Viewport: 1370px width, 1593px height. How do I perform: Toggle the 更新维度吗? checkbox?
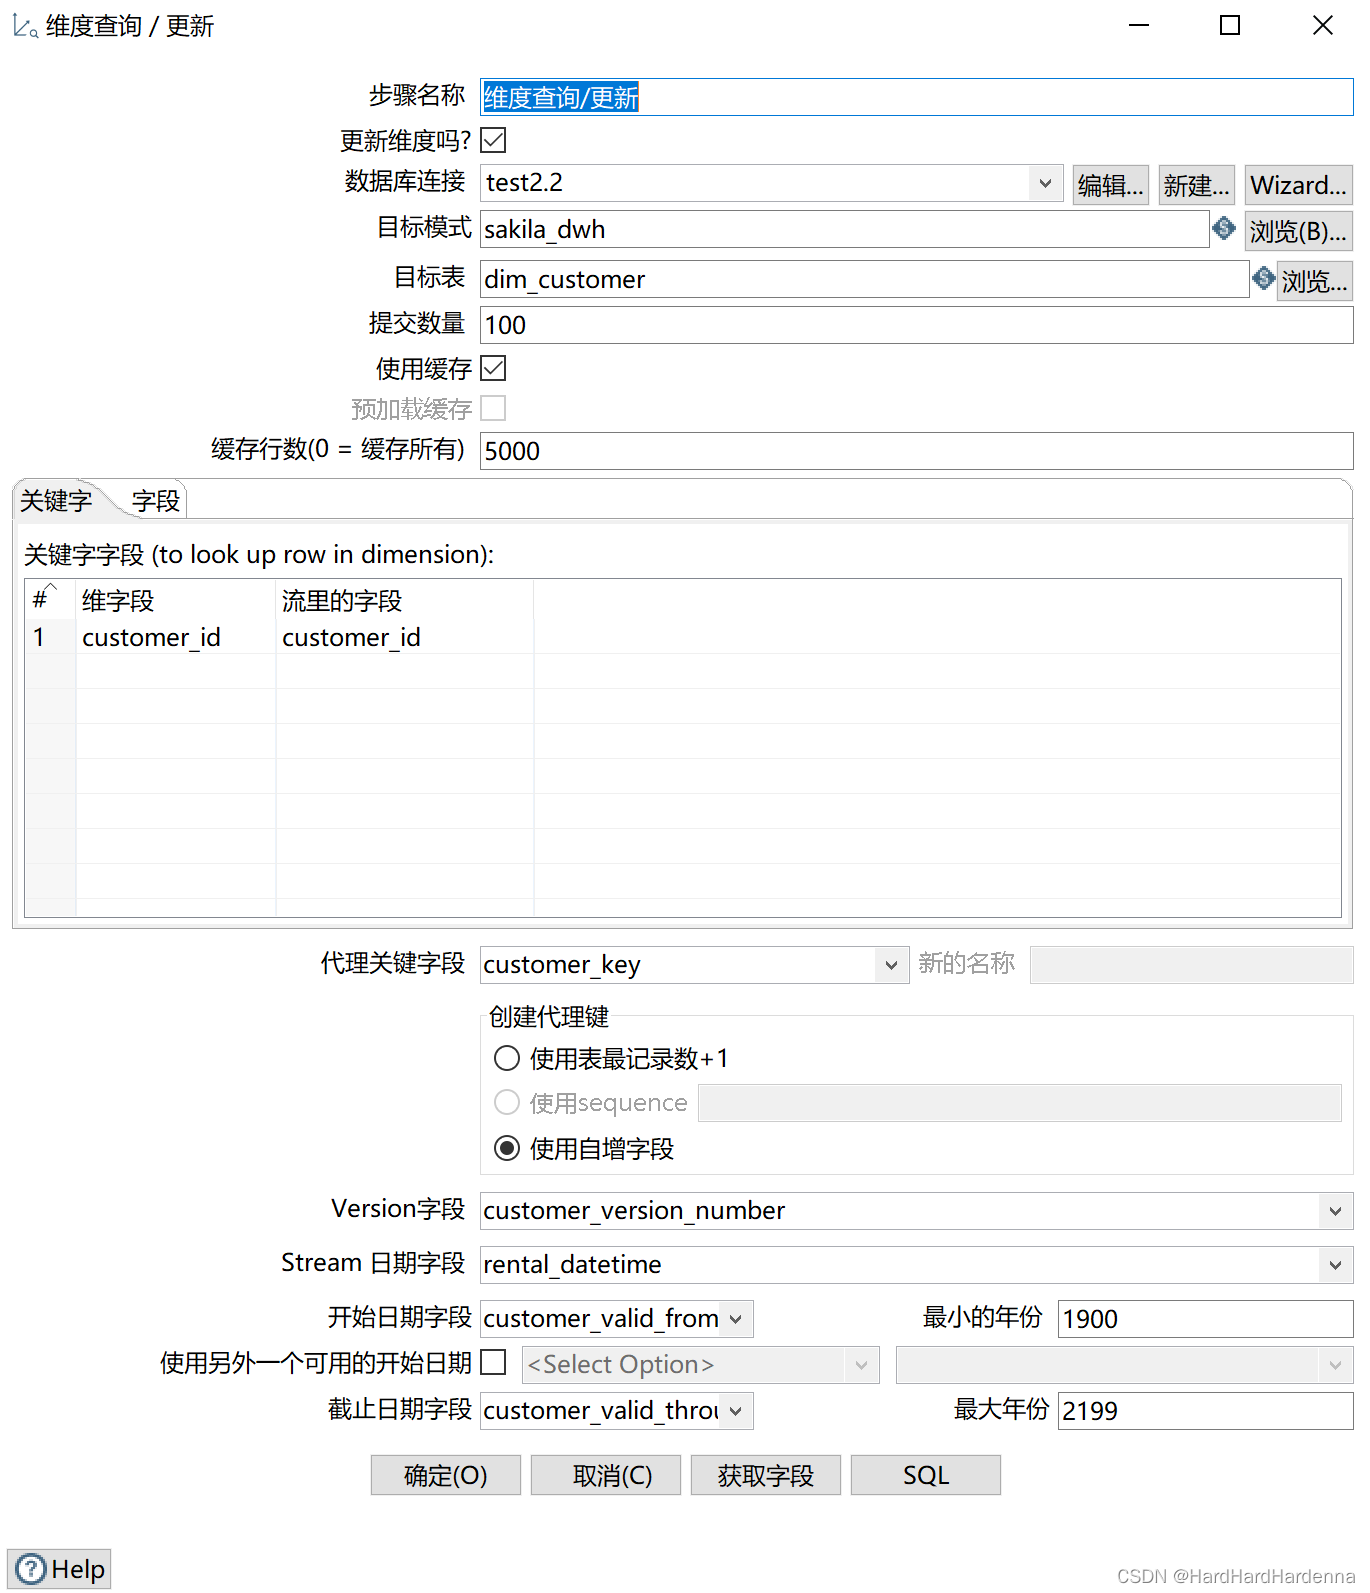coord(493,140)
